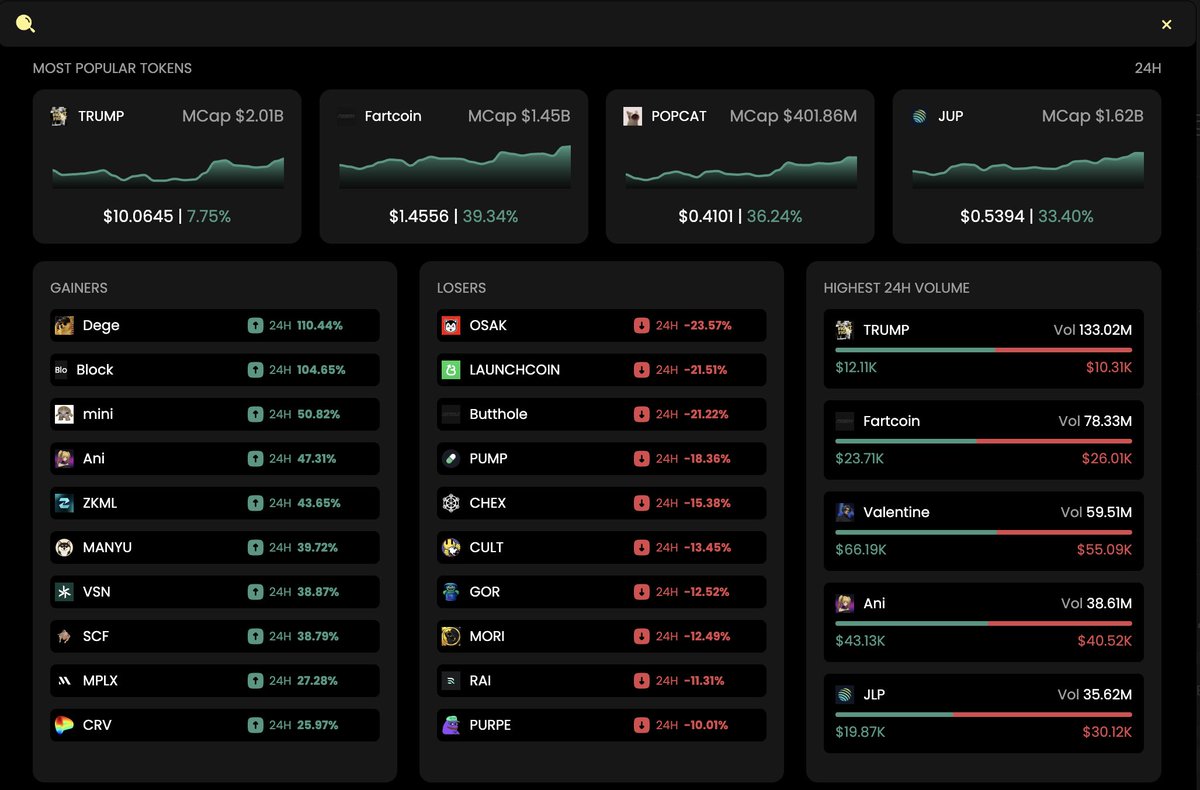Click into the search input field
Viewport: 1200px width, 790px height.
(598, 24)
